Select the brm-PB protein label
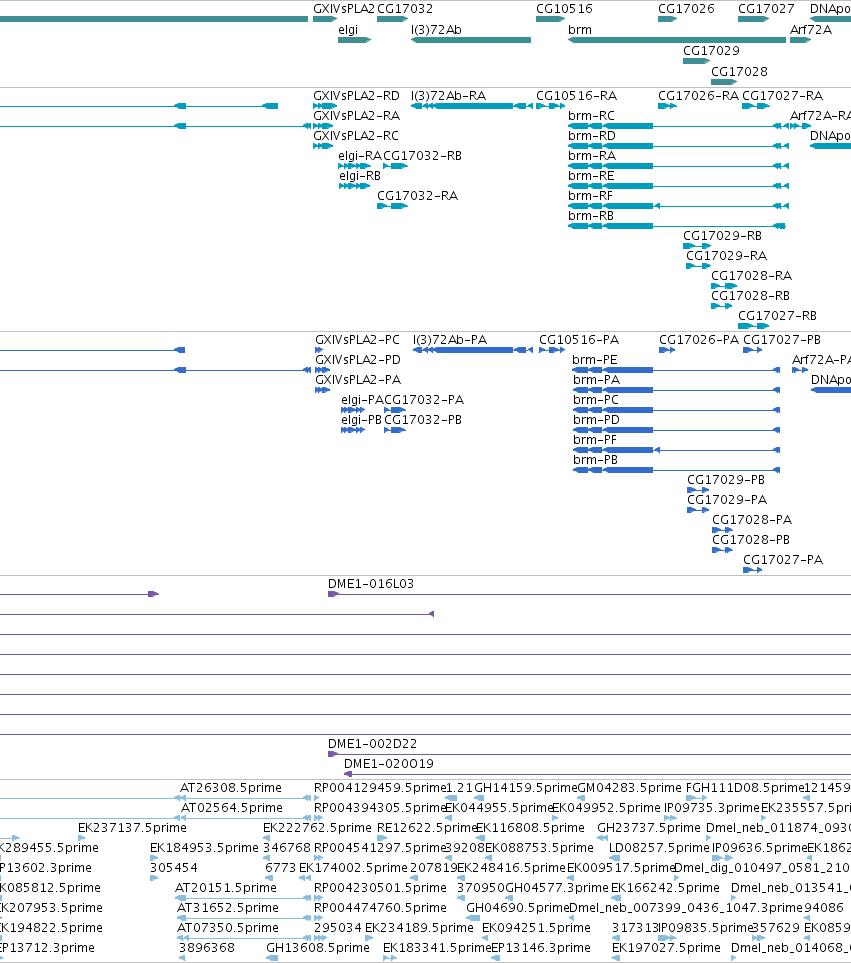 596,460
